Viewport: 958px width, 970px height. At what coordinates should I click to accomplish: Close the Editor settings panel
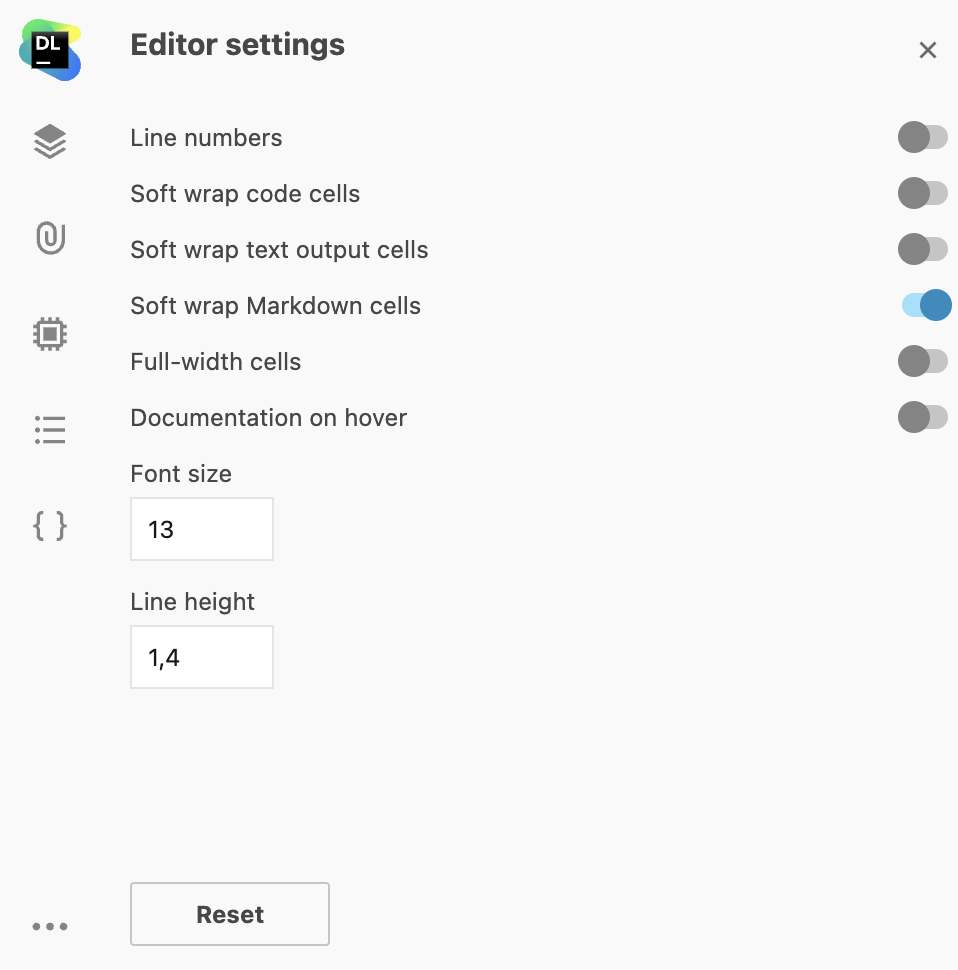927,50
